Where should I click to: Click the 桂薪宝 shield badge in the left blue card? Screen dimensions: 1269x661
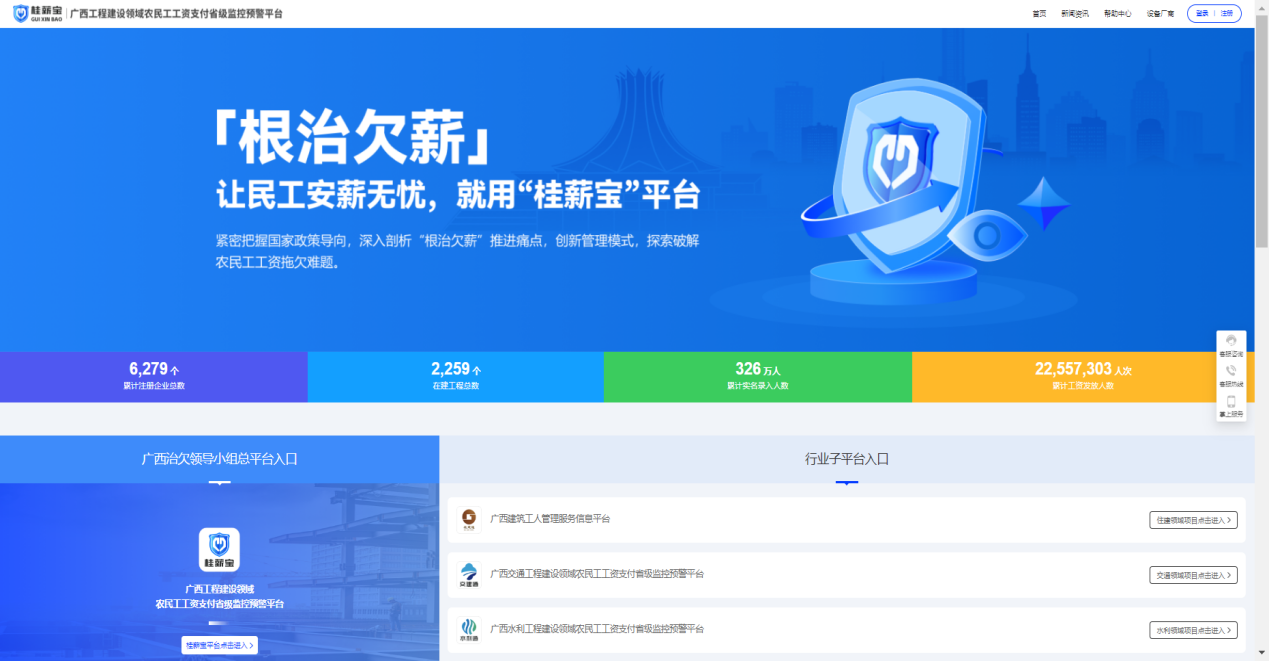219,549
